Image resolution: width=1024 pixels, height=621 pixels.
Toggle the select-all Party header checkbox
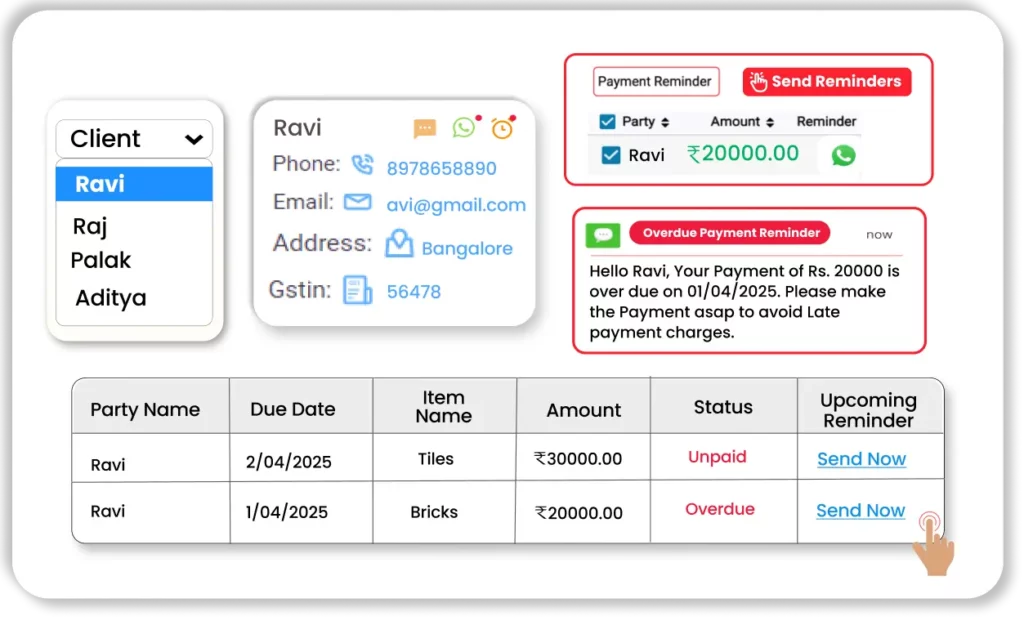607,122
